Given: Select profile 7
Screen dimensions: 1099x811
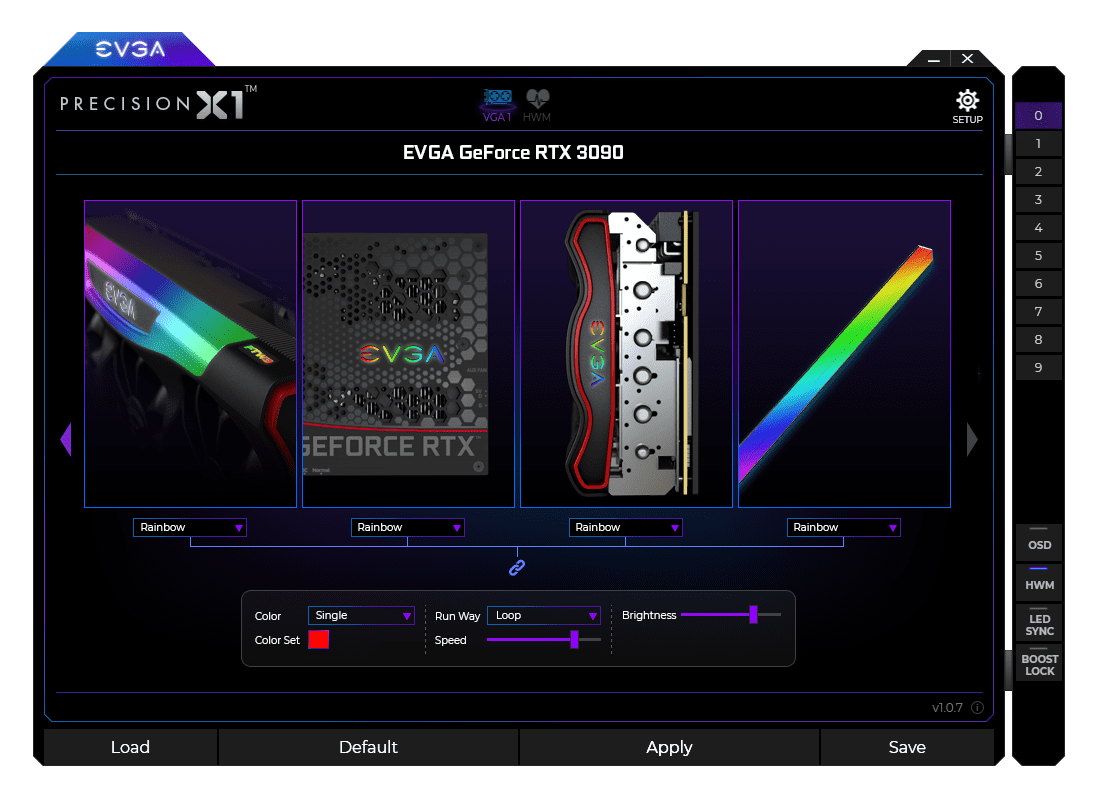Looking at the screenshot, I should (x=1038, y=312).
